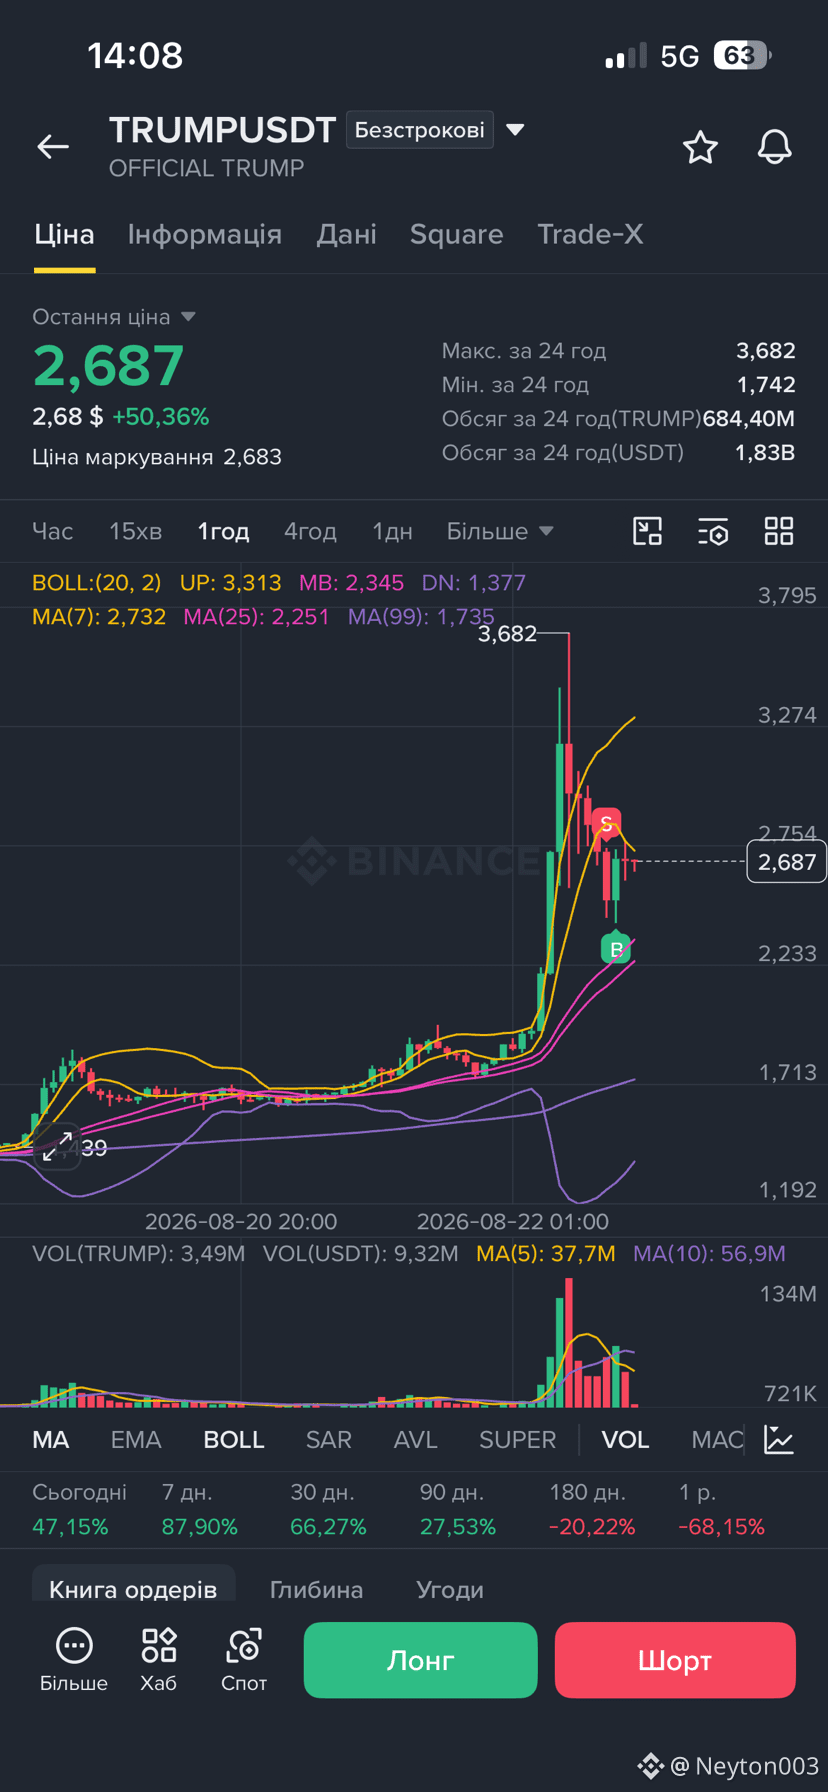Toggle the SAR indicator
Screen dimensions: 828x1792
pos(329,1440)
